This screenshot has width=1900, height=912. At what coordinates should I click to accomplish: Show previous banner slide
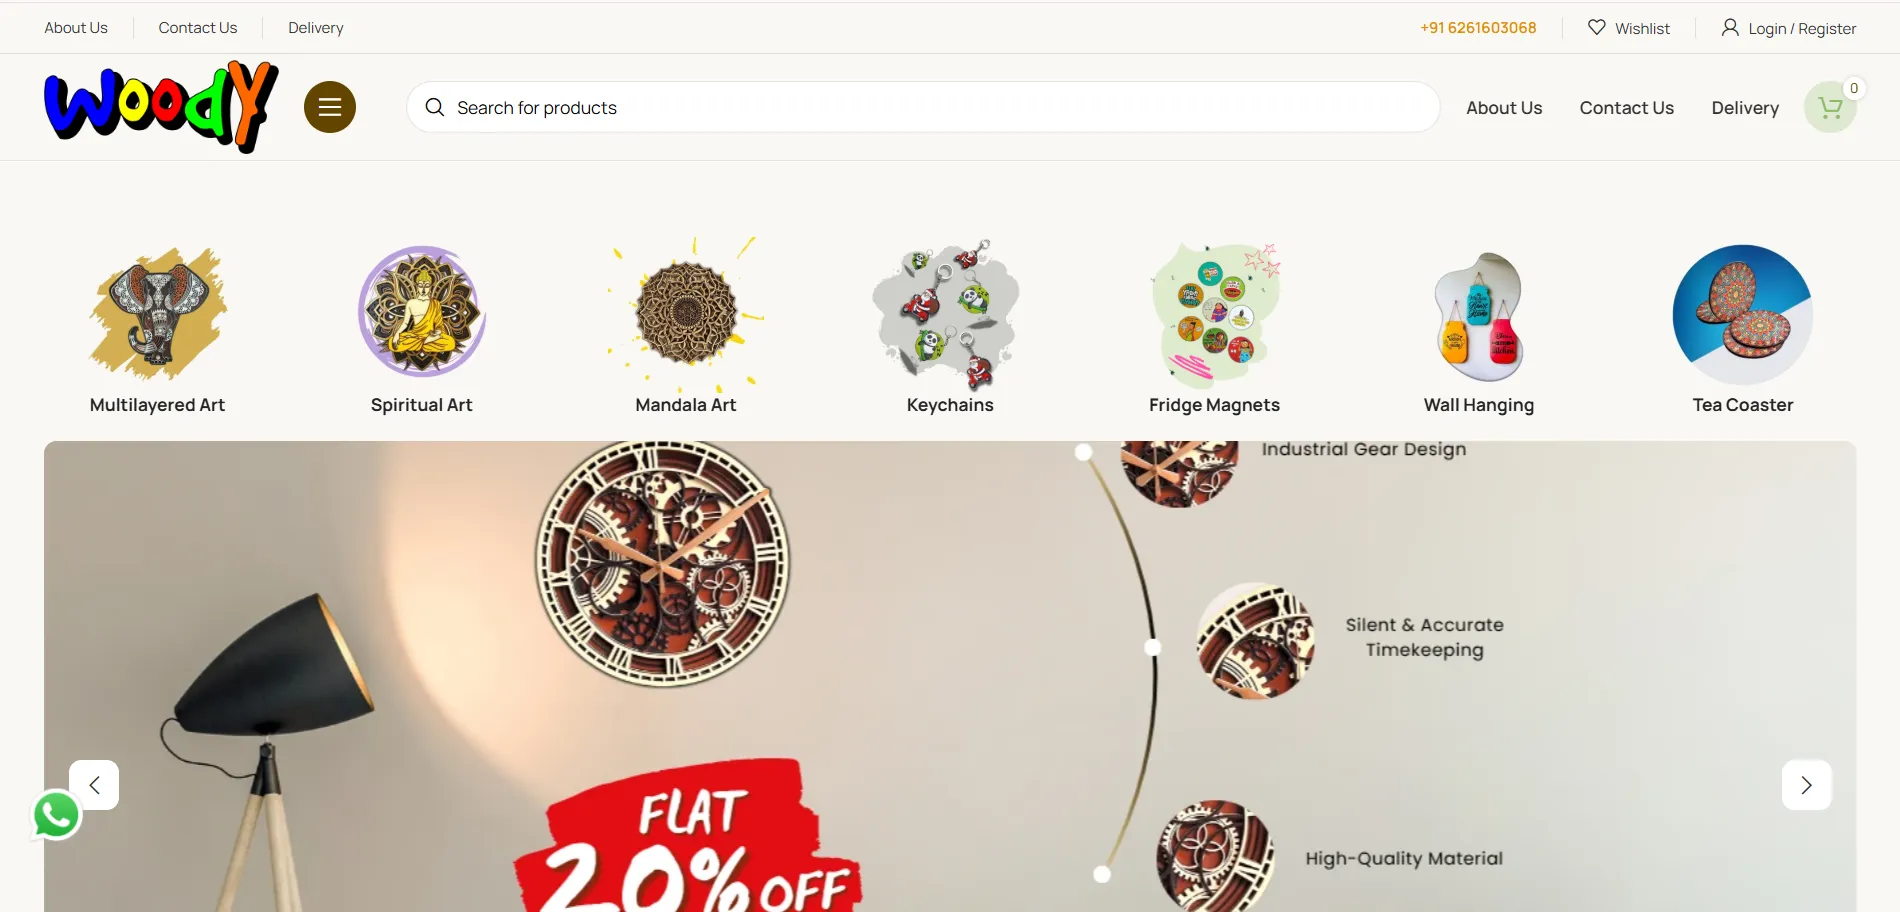94,785
